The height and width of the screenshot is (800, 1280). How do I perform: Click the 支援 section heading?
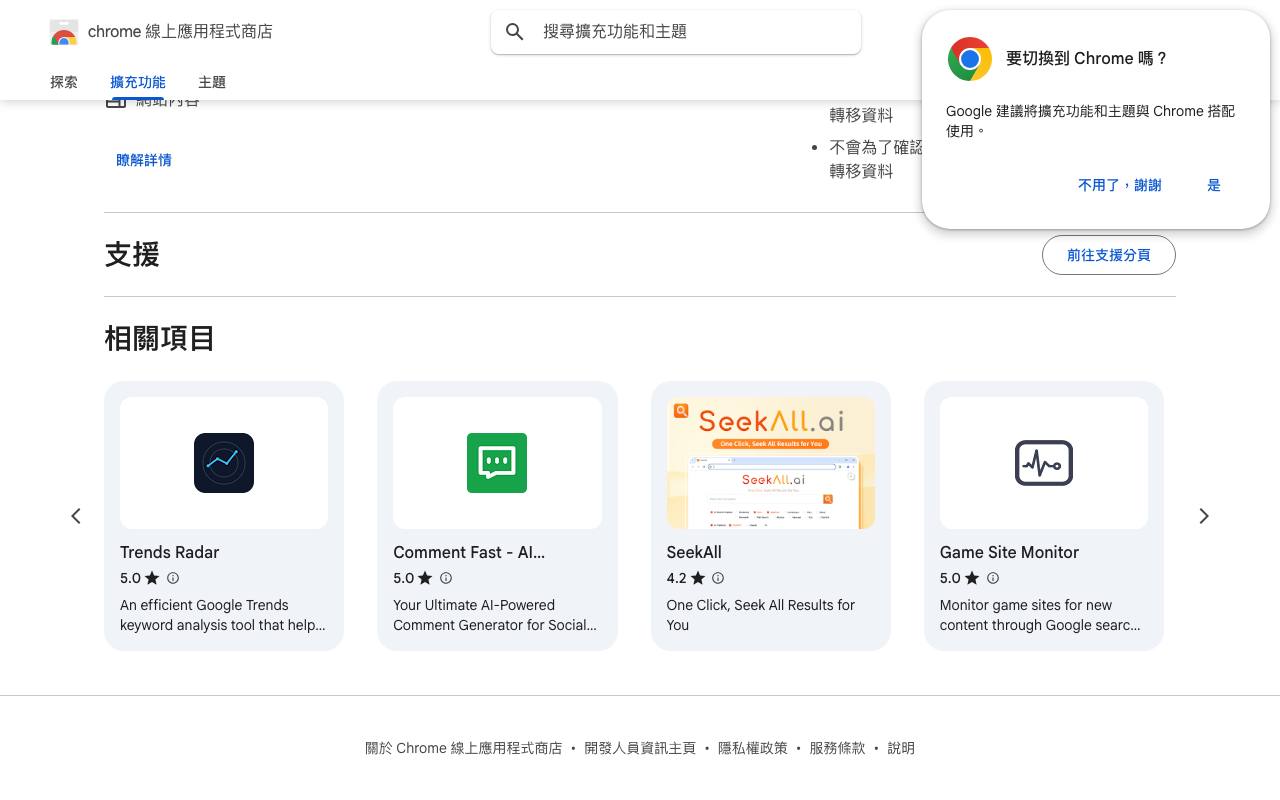click(132, 255)
